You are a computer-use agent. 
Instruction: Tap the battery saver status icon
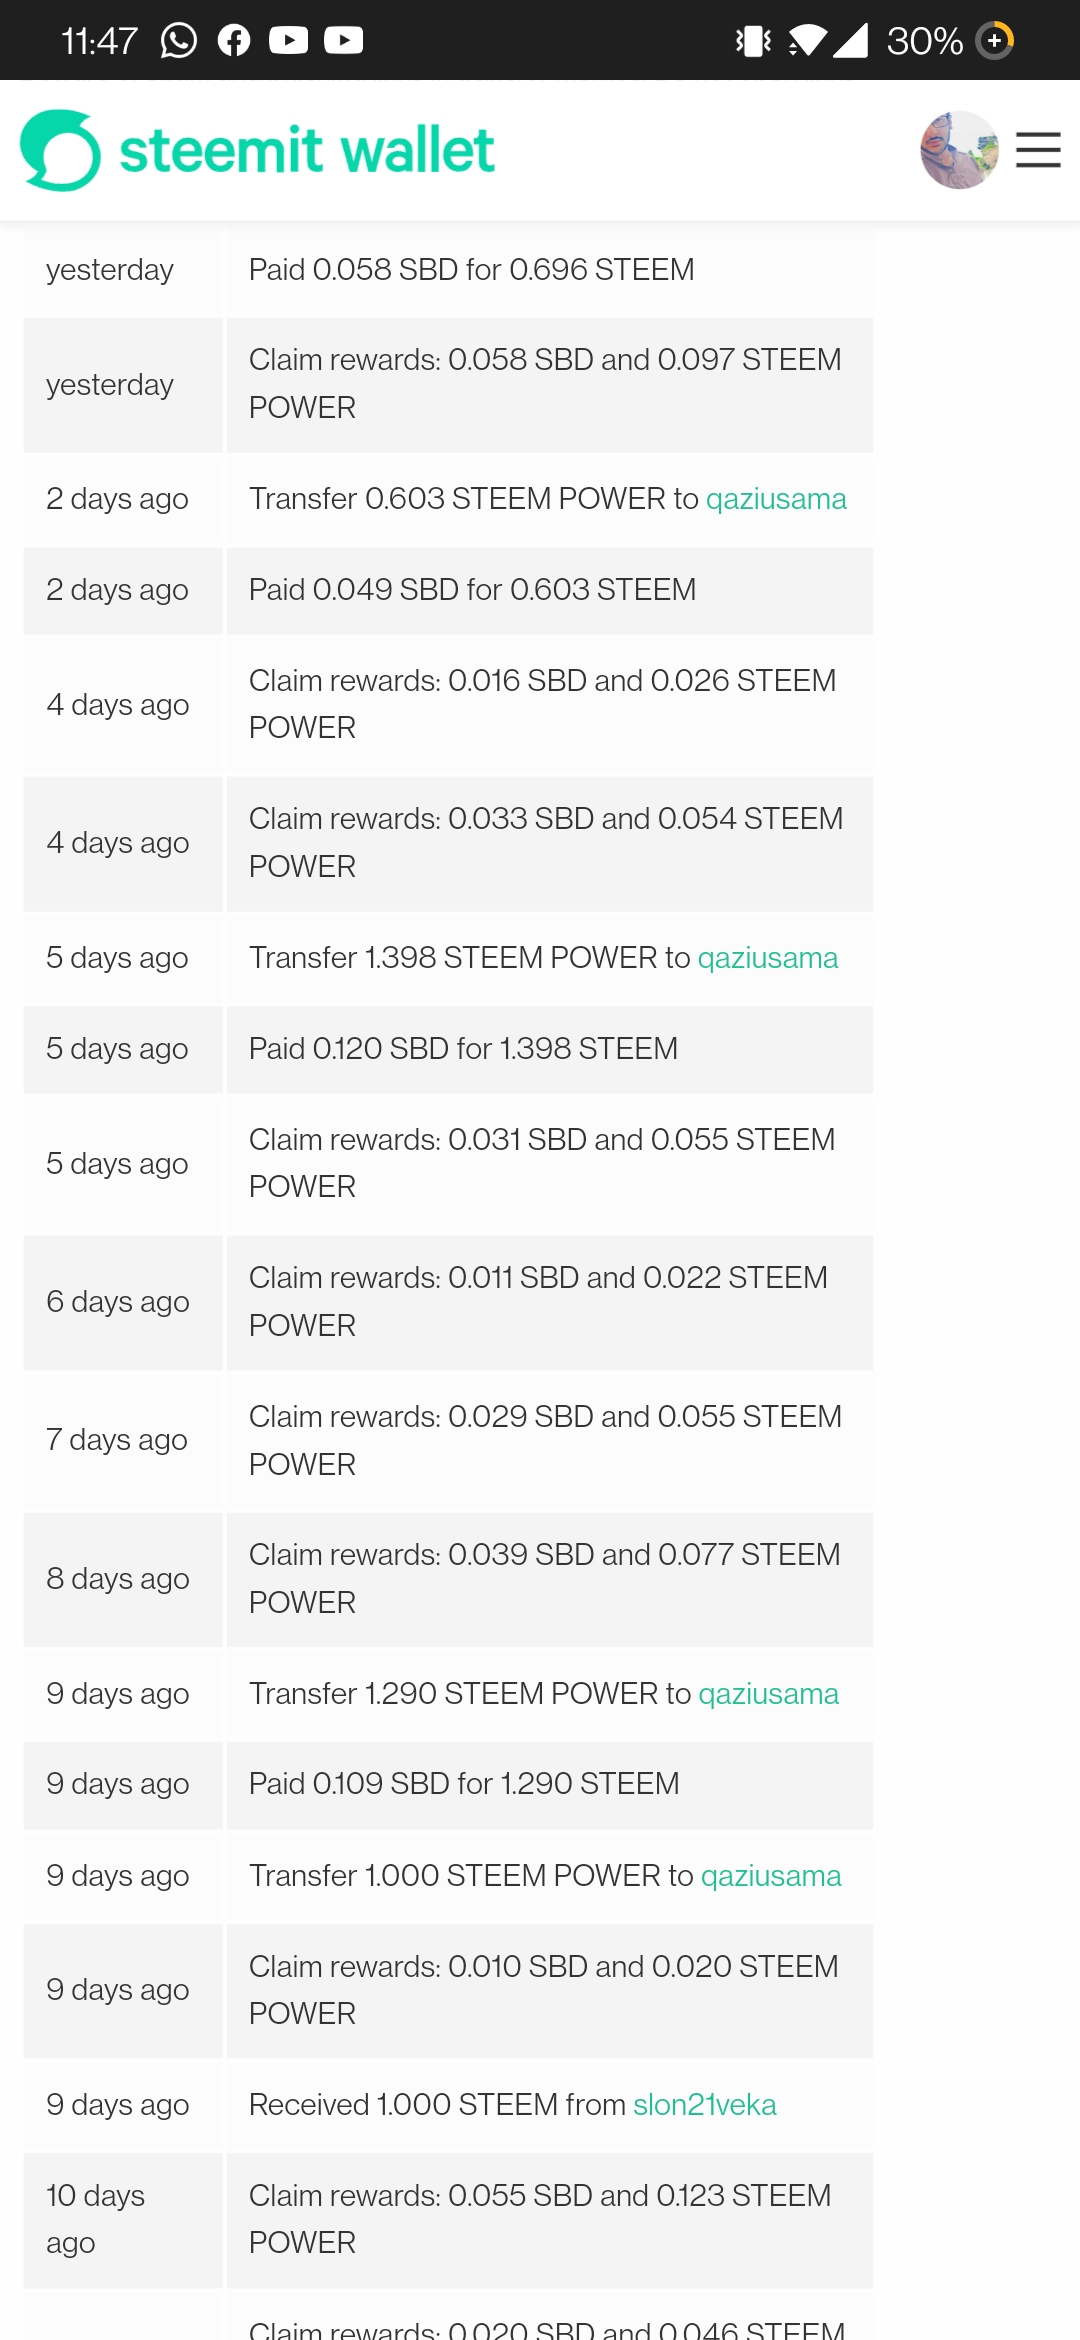[994, 41]
